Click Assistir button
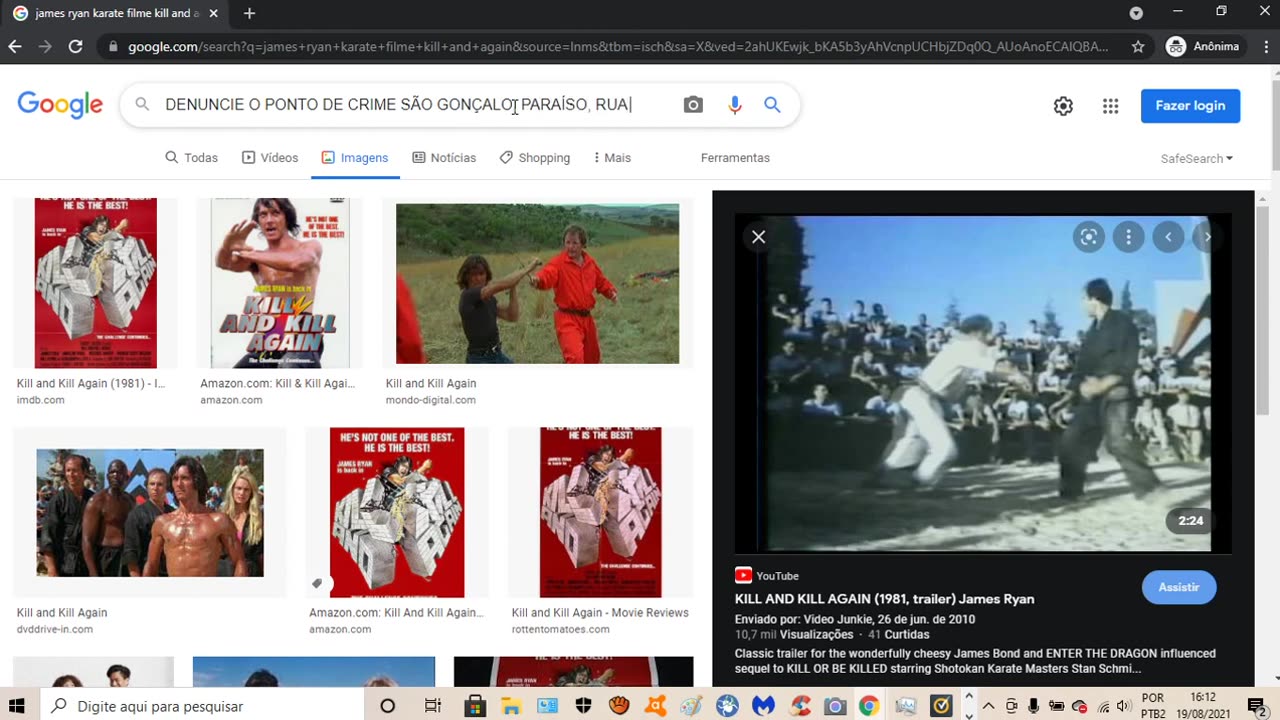This screenshot has height=720, width=1280. tap(1179, 587)
